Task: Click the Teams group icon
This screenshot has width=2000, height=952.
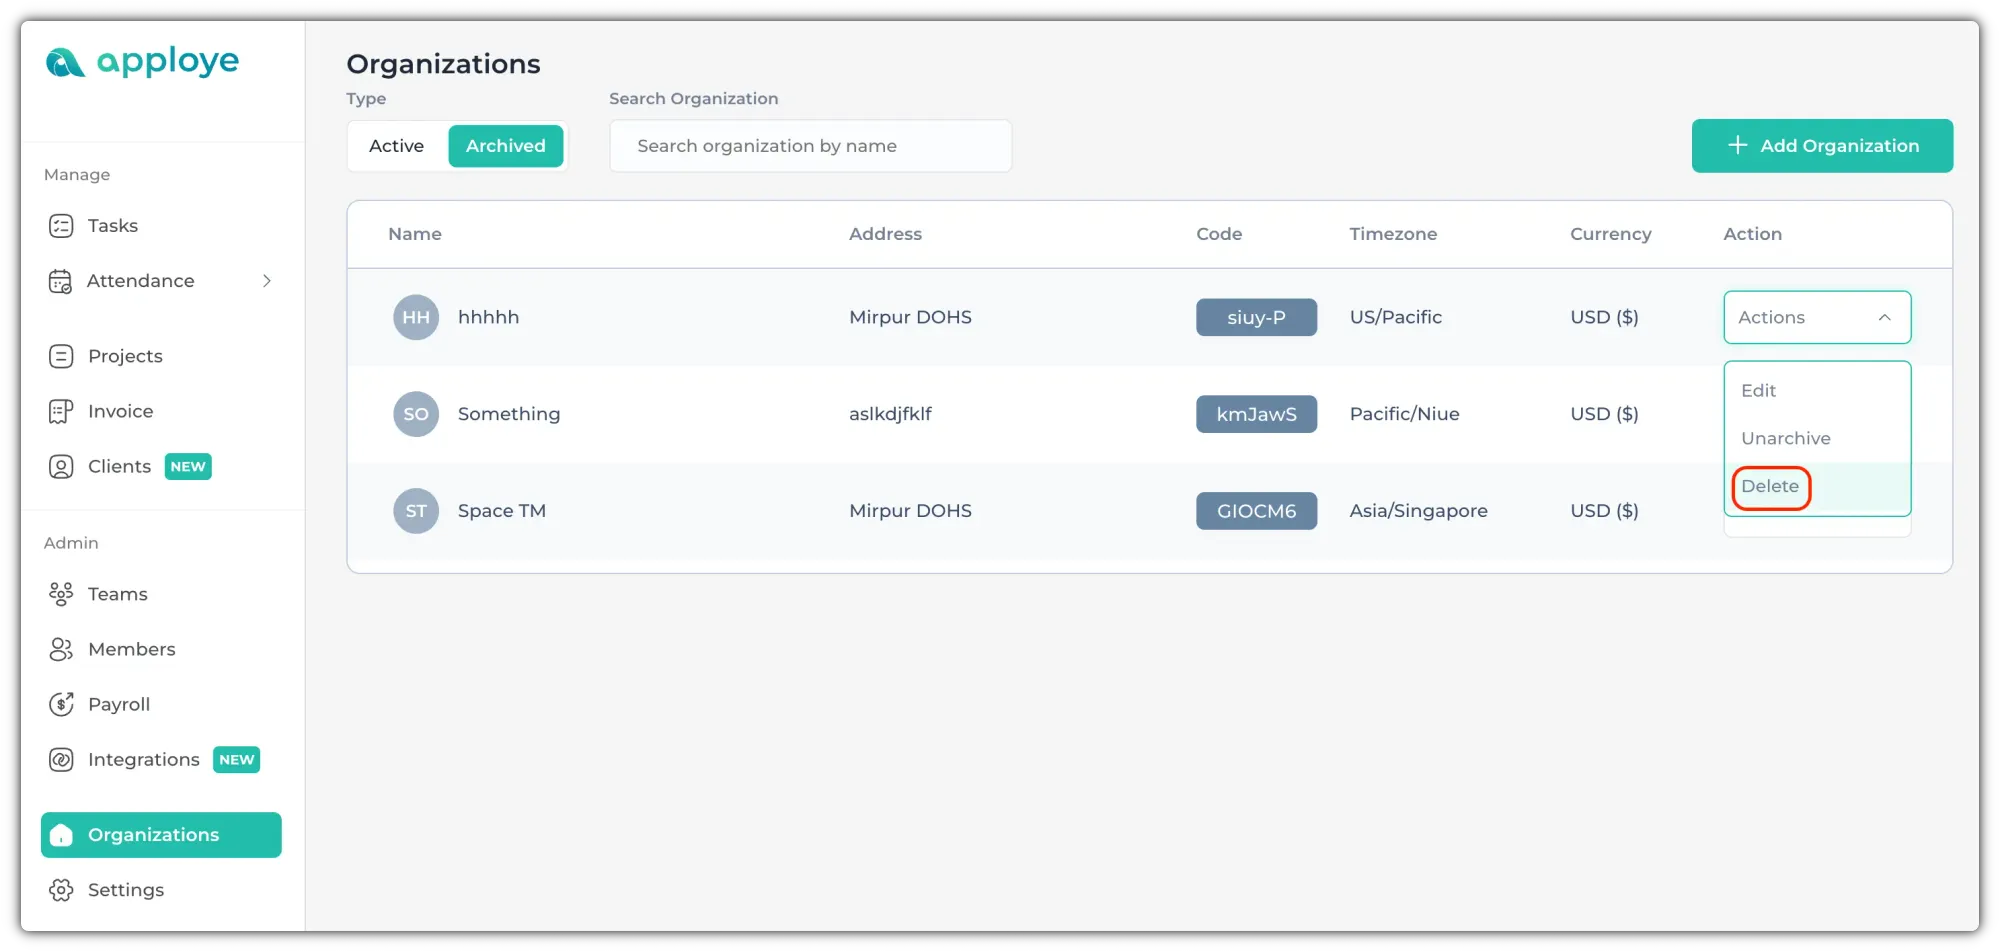Action: pos(61,594)
